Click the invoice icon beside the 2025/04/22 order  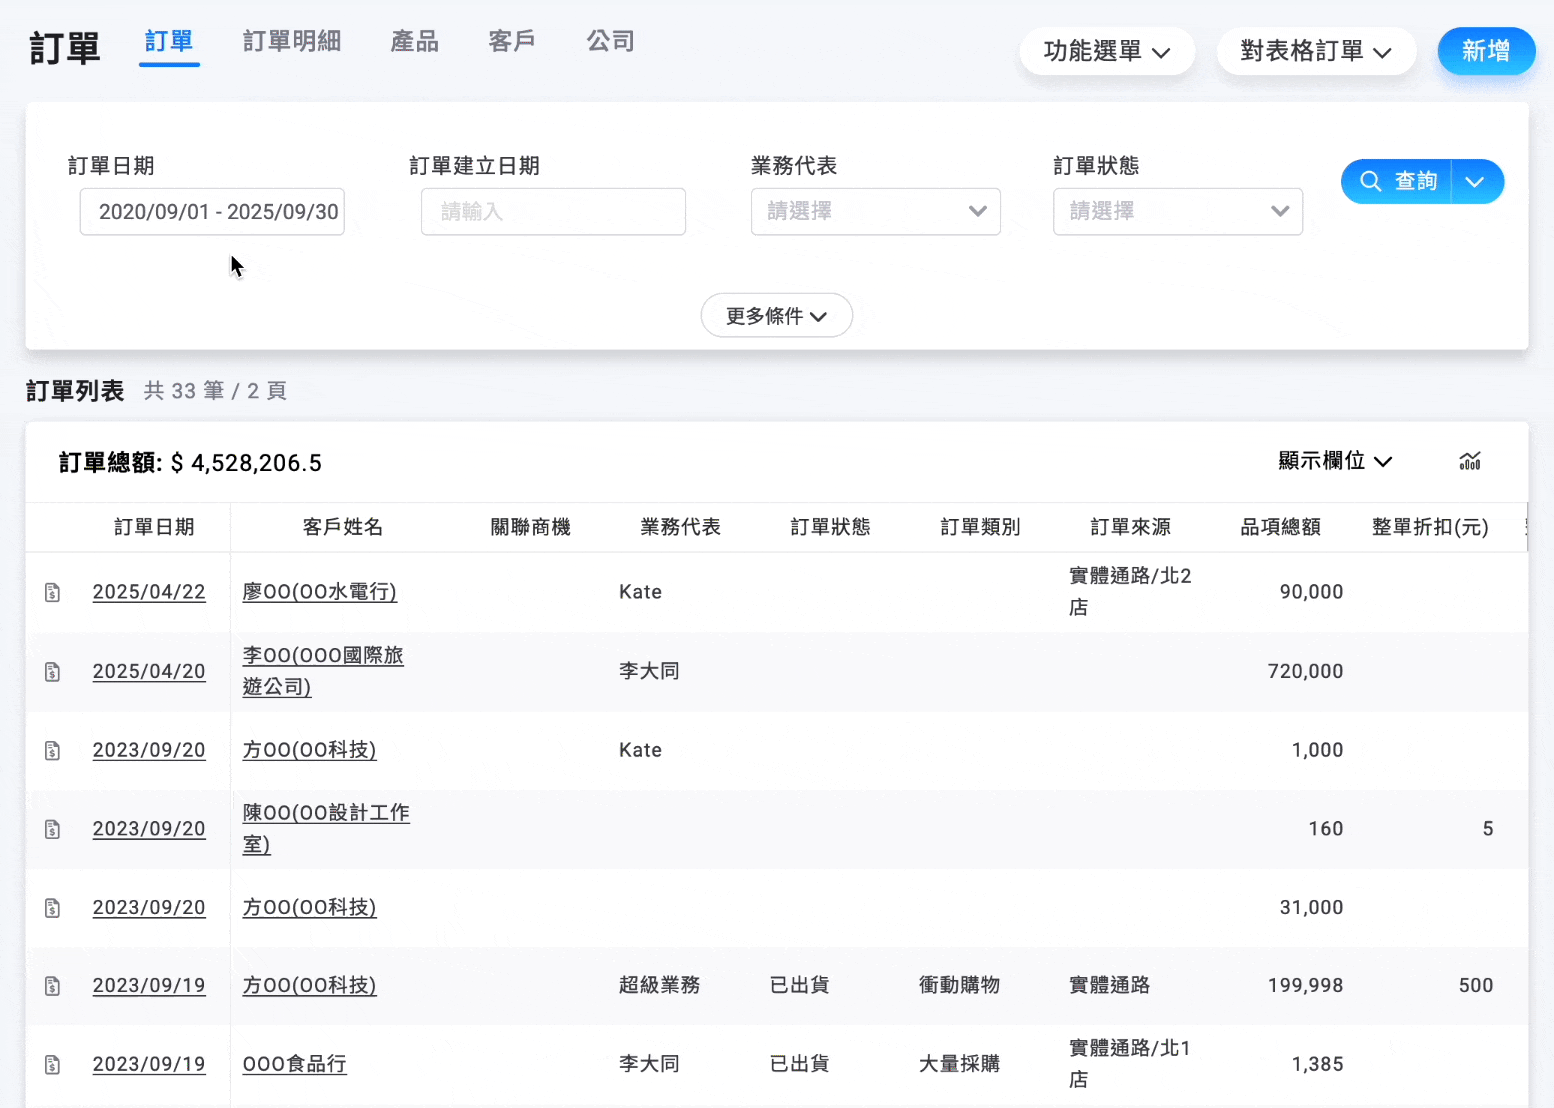(53, 591)
